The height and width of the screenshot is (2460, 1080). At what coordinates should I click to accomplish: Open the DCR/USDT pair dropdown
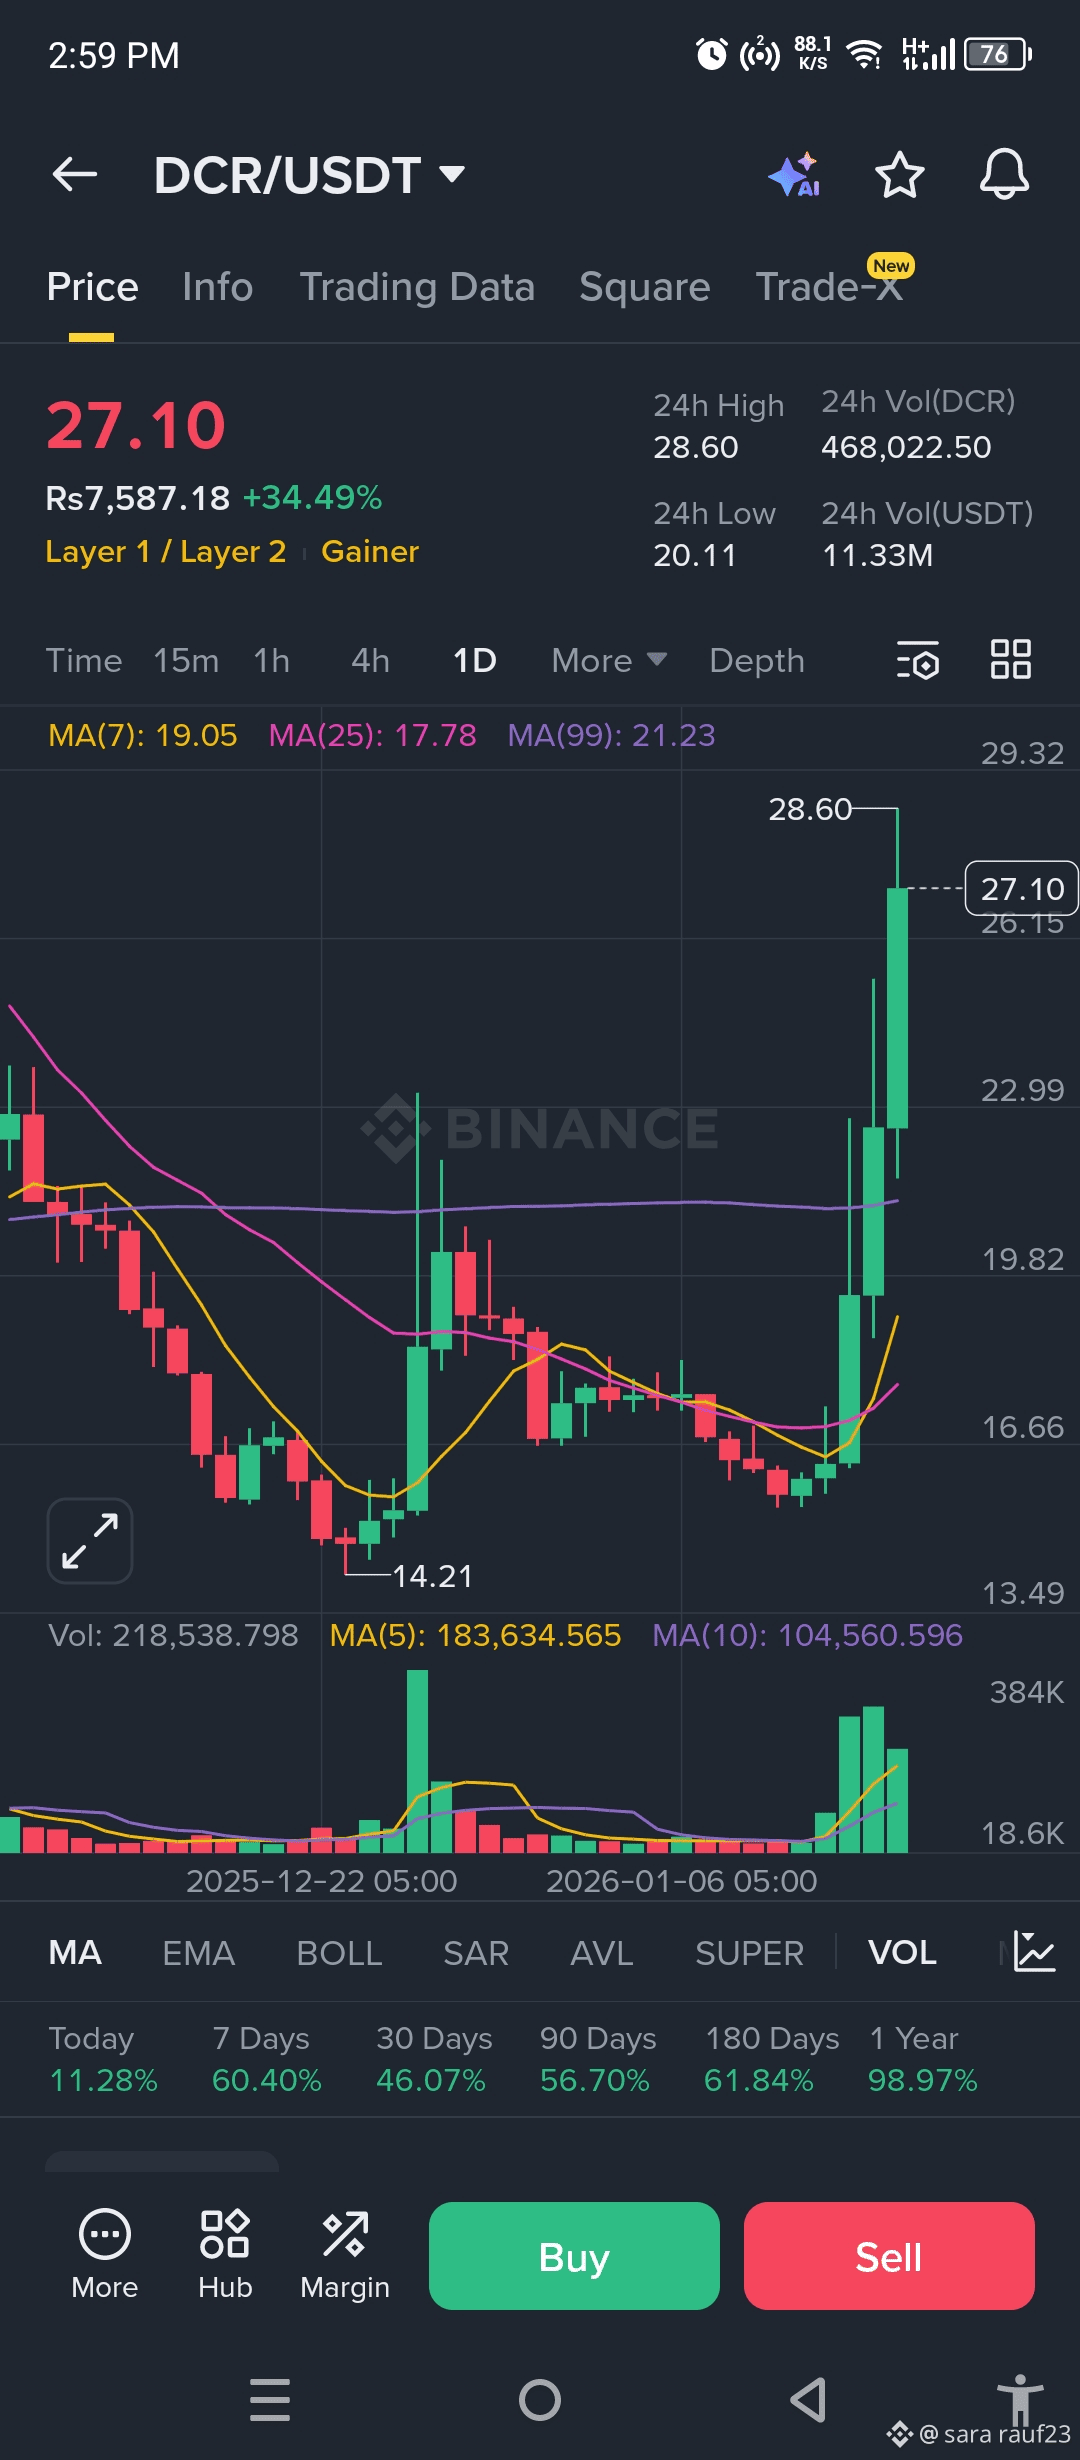click(x=309, y=175)
